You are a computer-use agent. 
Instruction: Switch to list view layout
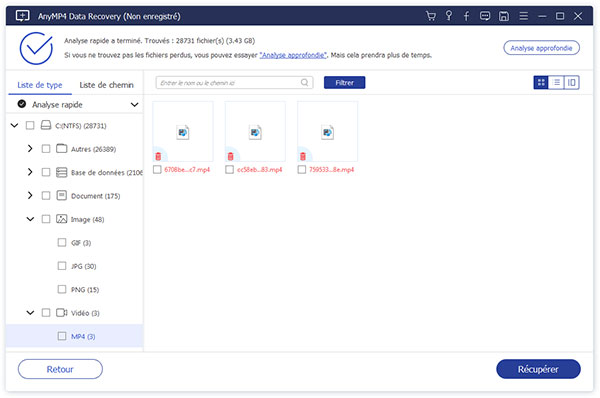[556, 82]
